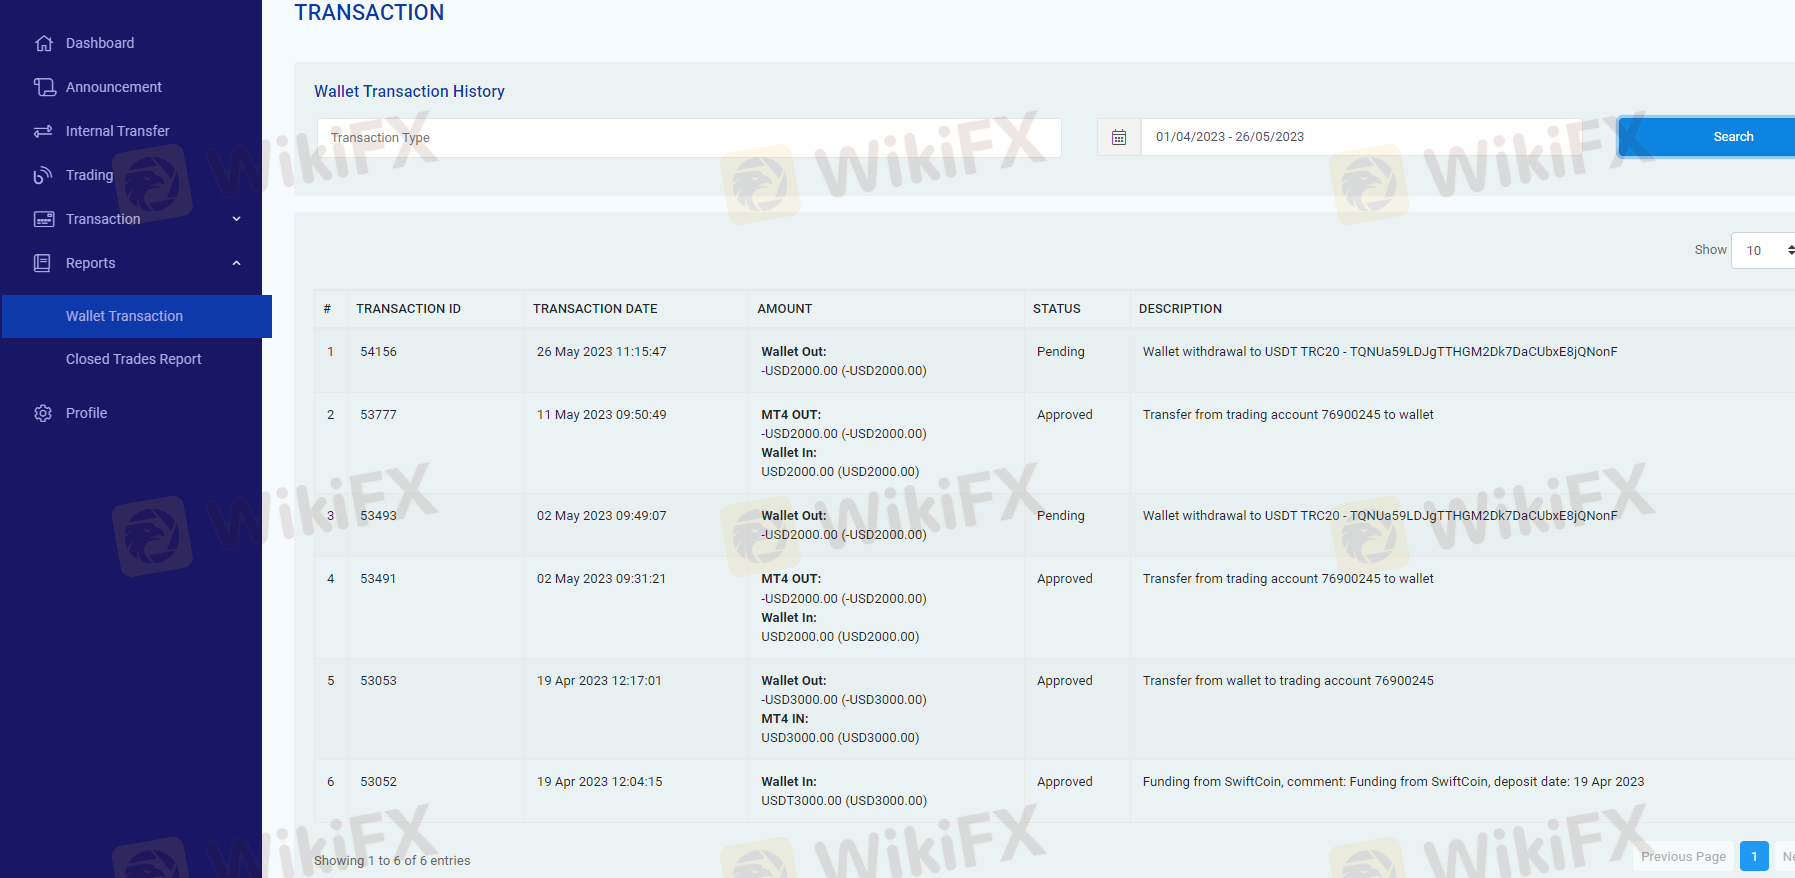The width and height of the screenshot is (1795, 878).
Task: Click the Previous Page button
Action: click(1683, 856)
